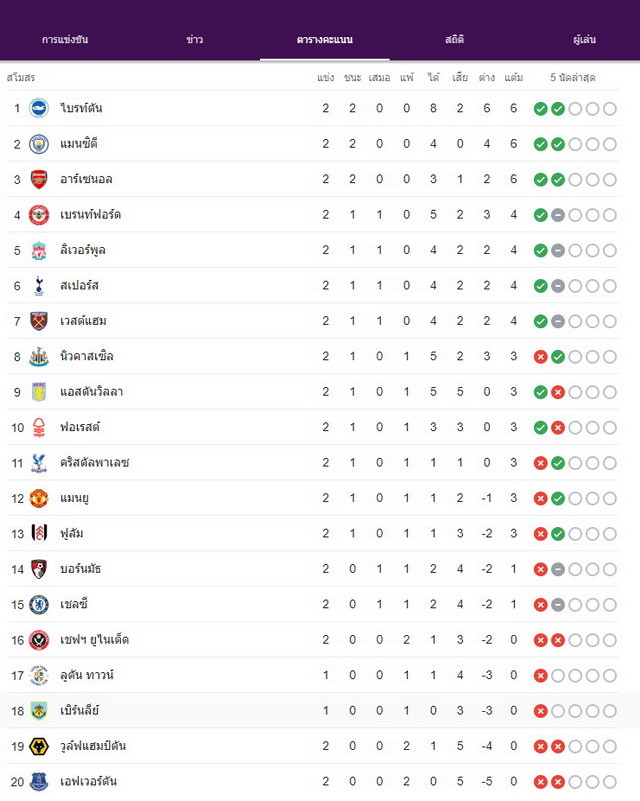Click the Everton crest icon

39,782
